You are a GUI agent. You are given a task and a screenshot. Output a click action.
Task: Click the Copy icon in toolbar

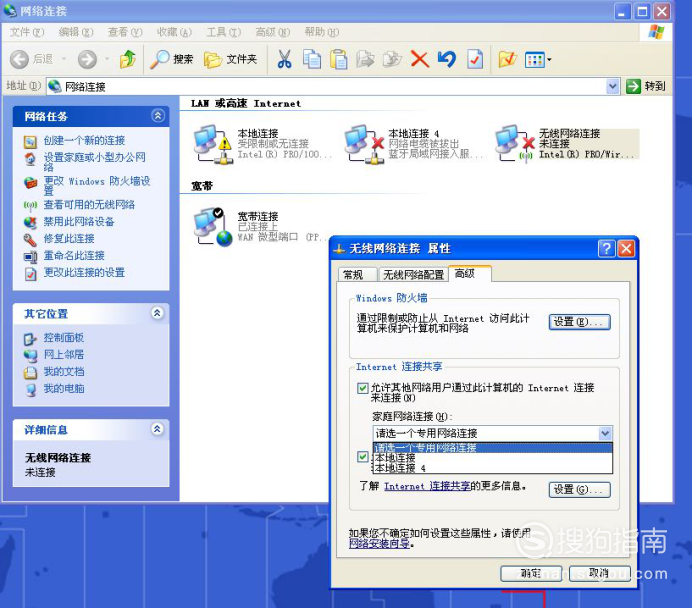point(312,59)
